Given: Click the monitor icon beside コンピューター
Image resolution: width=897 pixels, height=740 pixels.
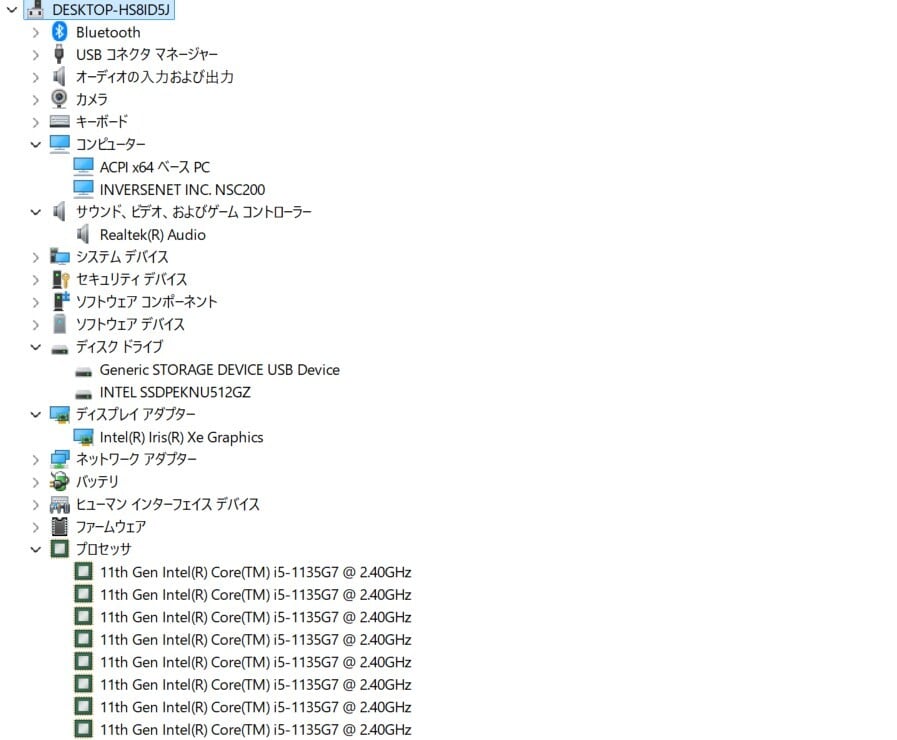Looking at the screenshot, I should point(59,144).
